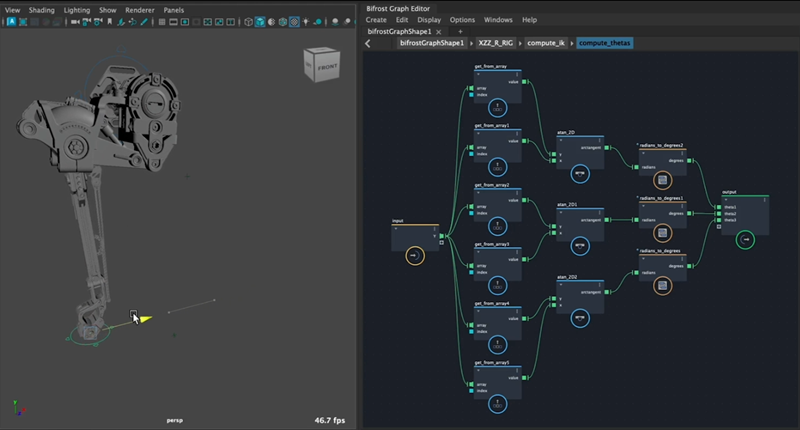Click the get_from_array3 node circle icon
This screenshot has height=430, width=800.
click(x=497, y=286)
